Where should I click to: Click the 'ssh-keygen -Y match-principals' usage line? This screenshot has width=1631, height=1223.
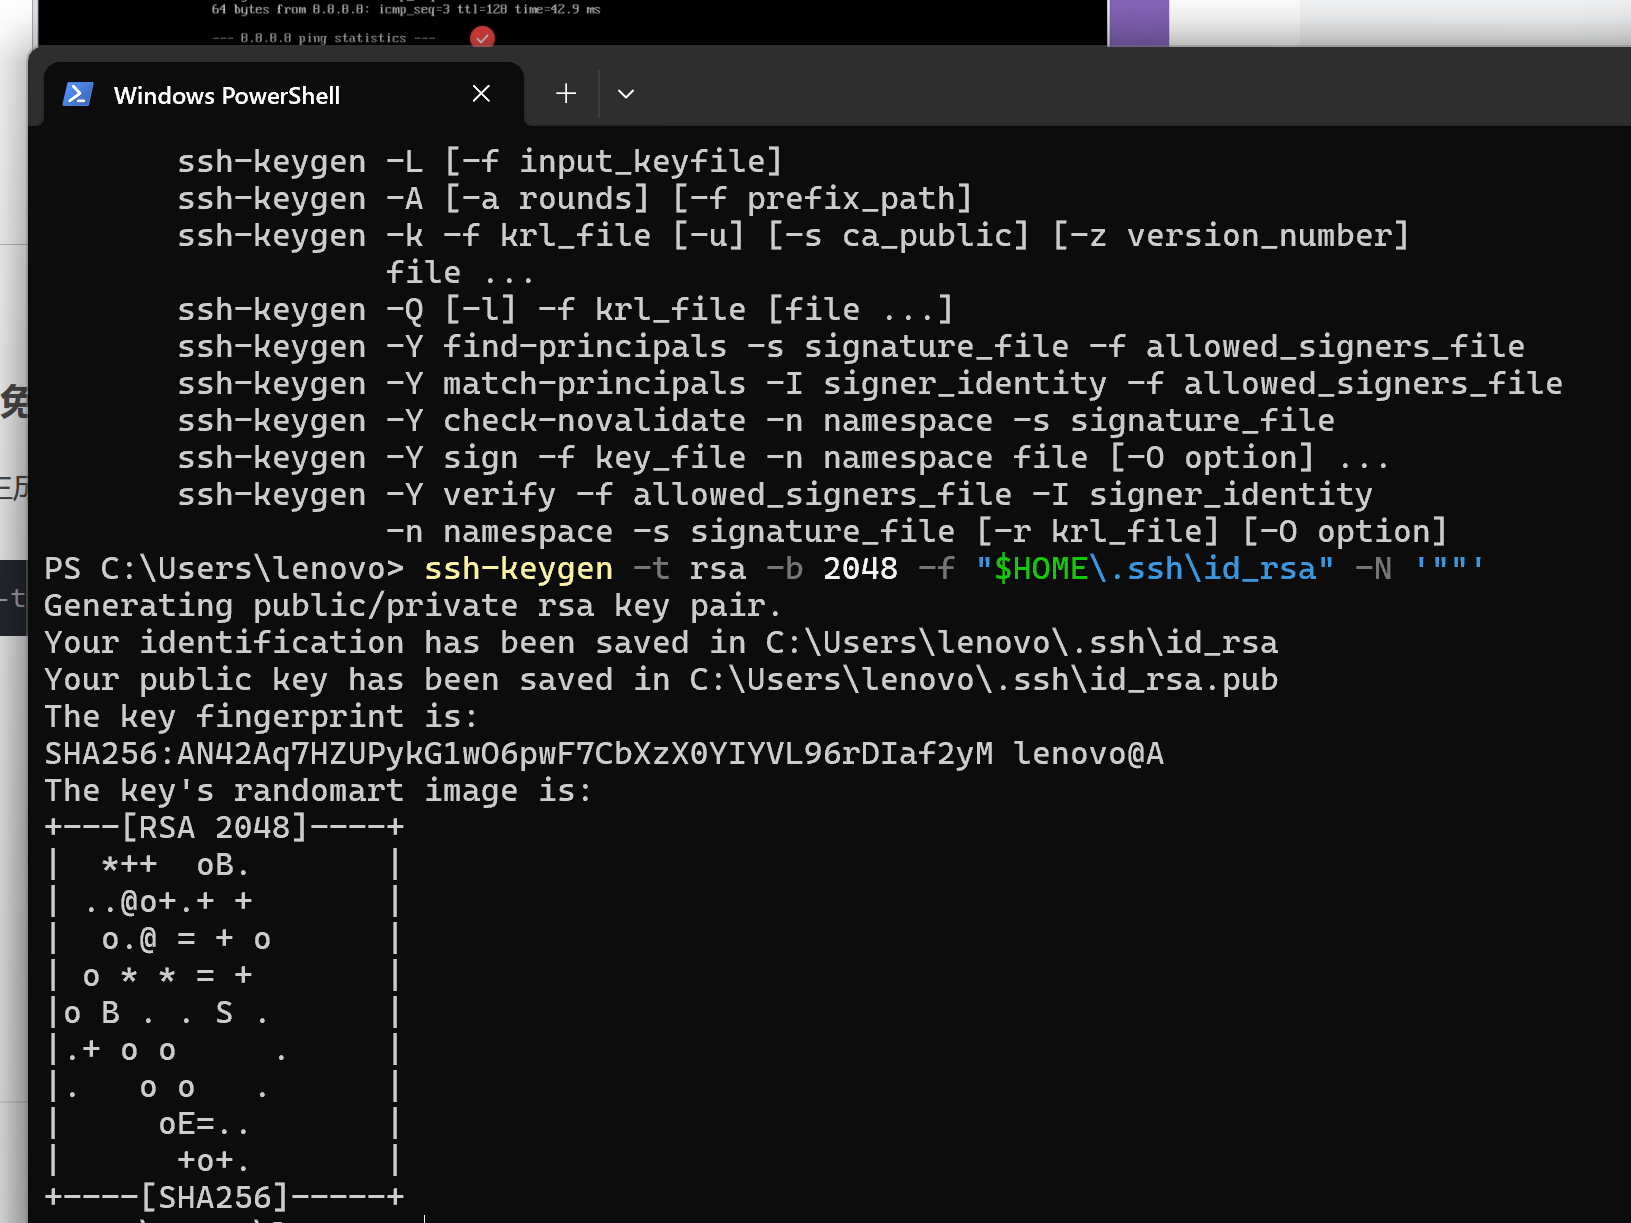(870, 384)
